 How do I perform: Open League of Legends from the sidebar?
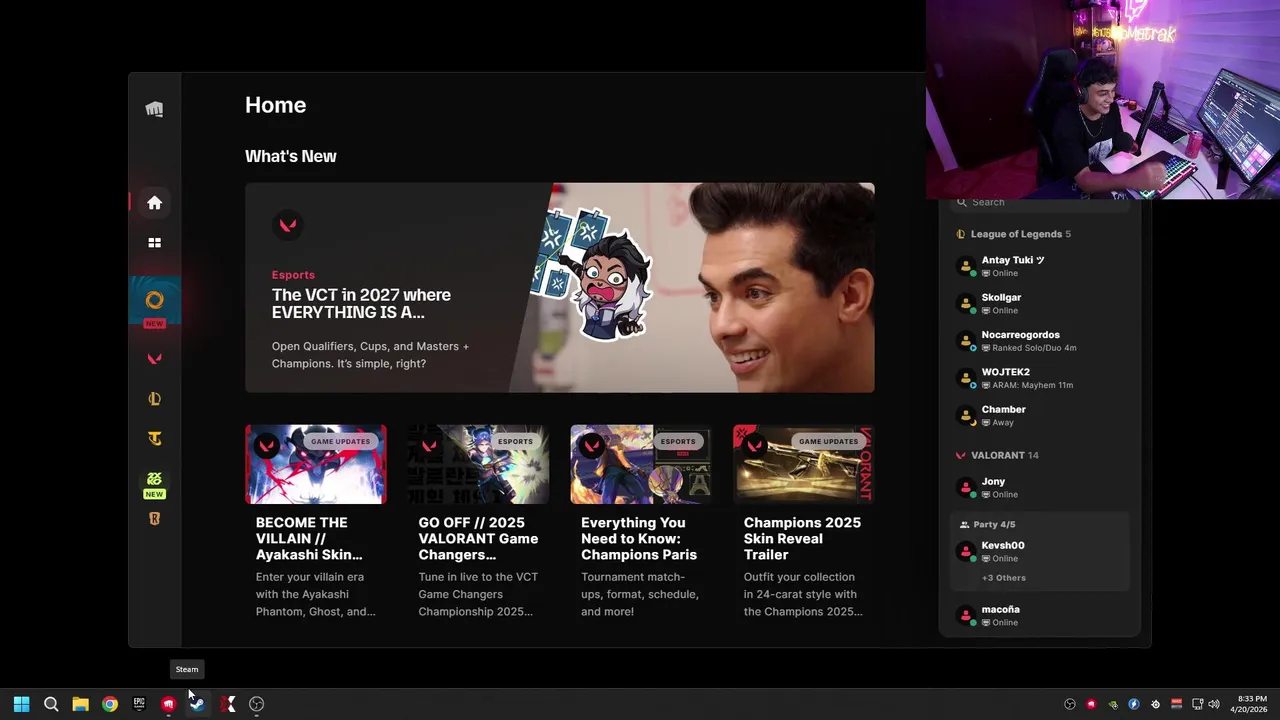[x=154, y=399]
